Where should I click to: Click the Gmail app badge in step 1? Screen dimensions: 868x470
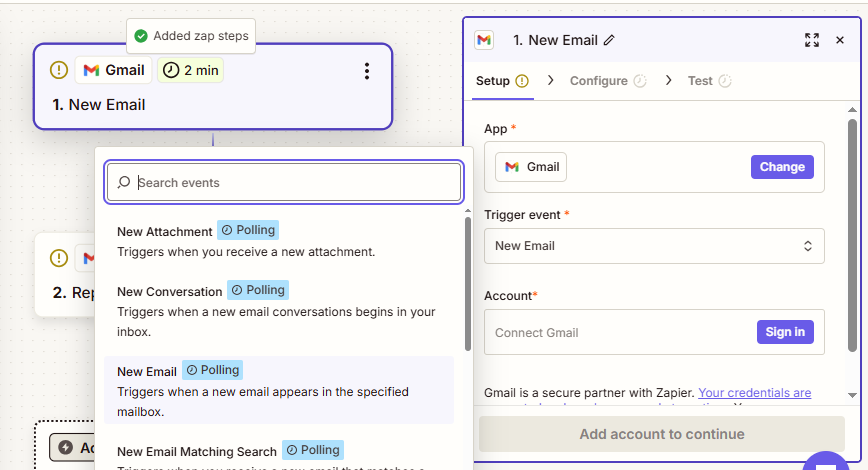click(x=113, y=70)
